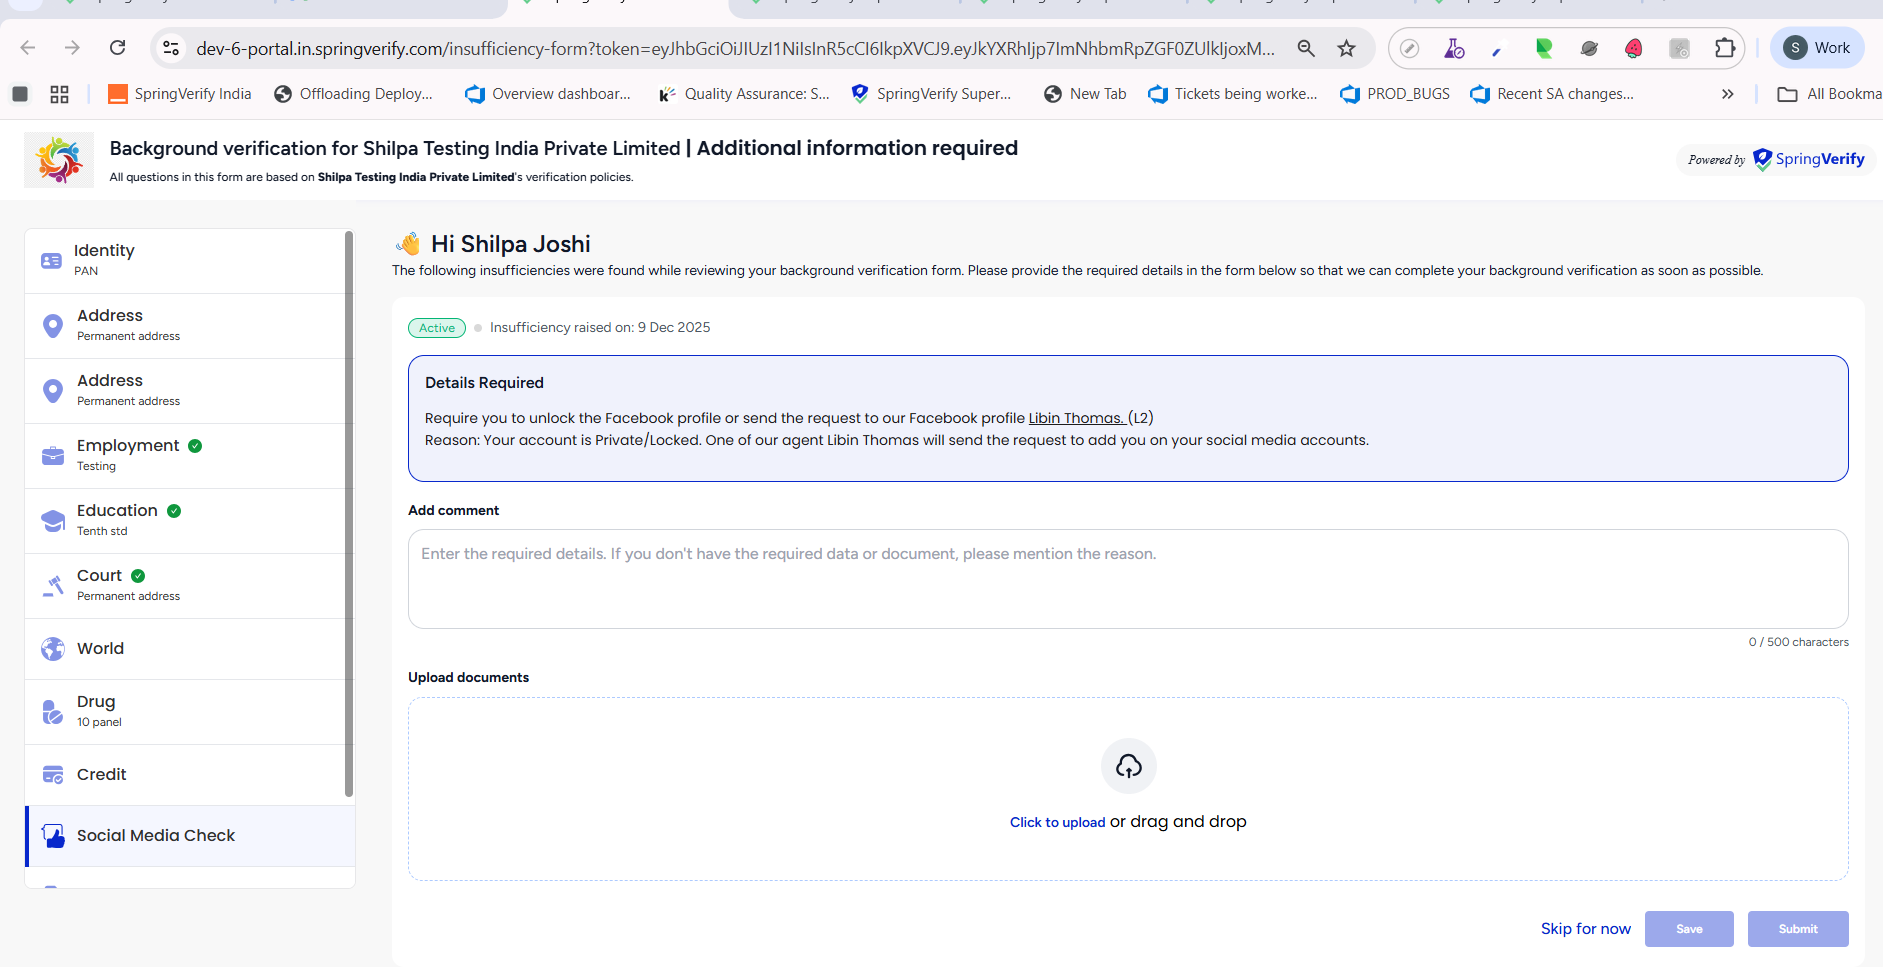This screenshot has width=1883, height=967.
Task: Reload the page
Action: [x=118, y=48]
